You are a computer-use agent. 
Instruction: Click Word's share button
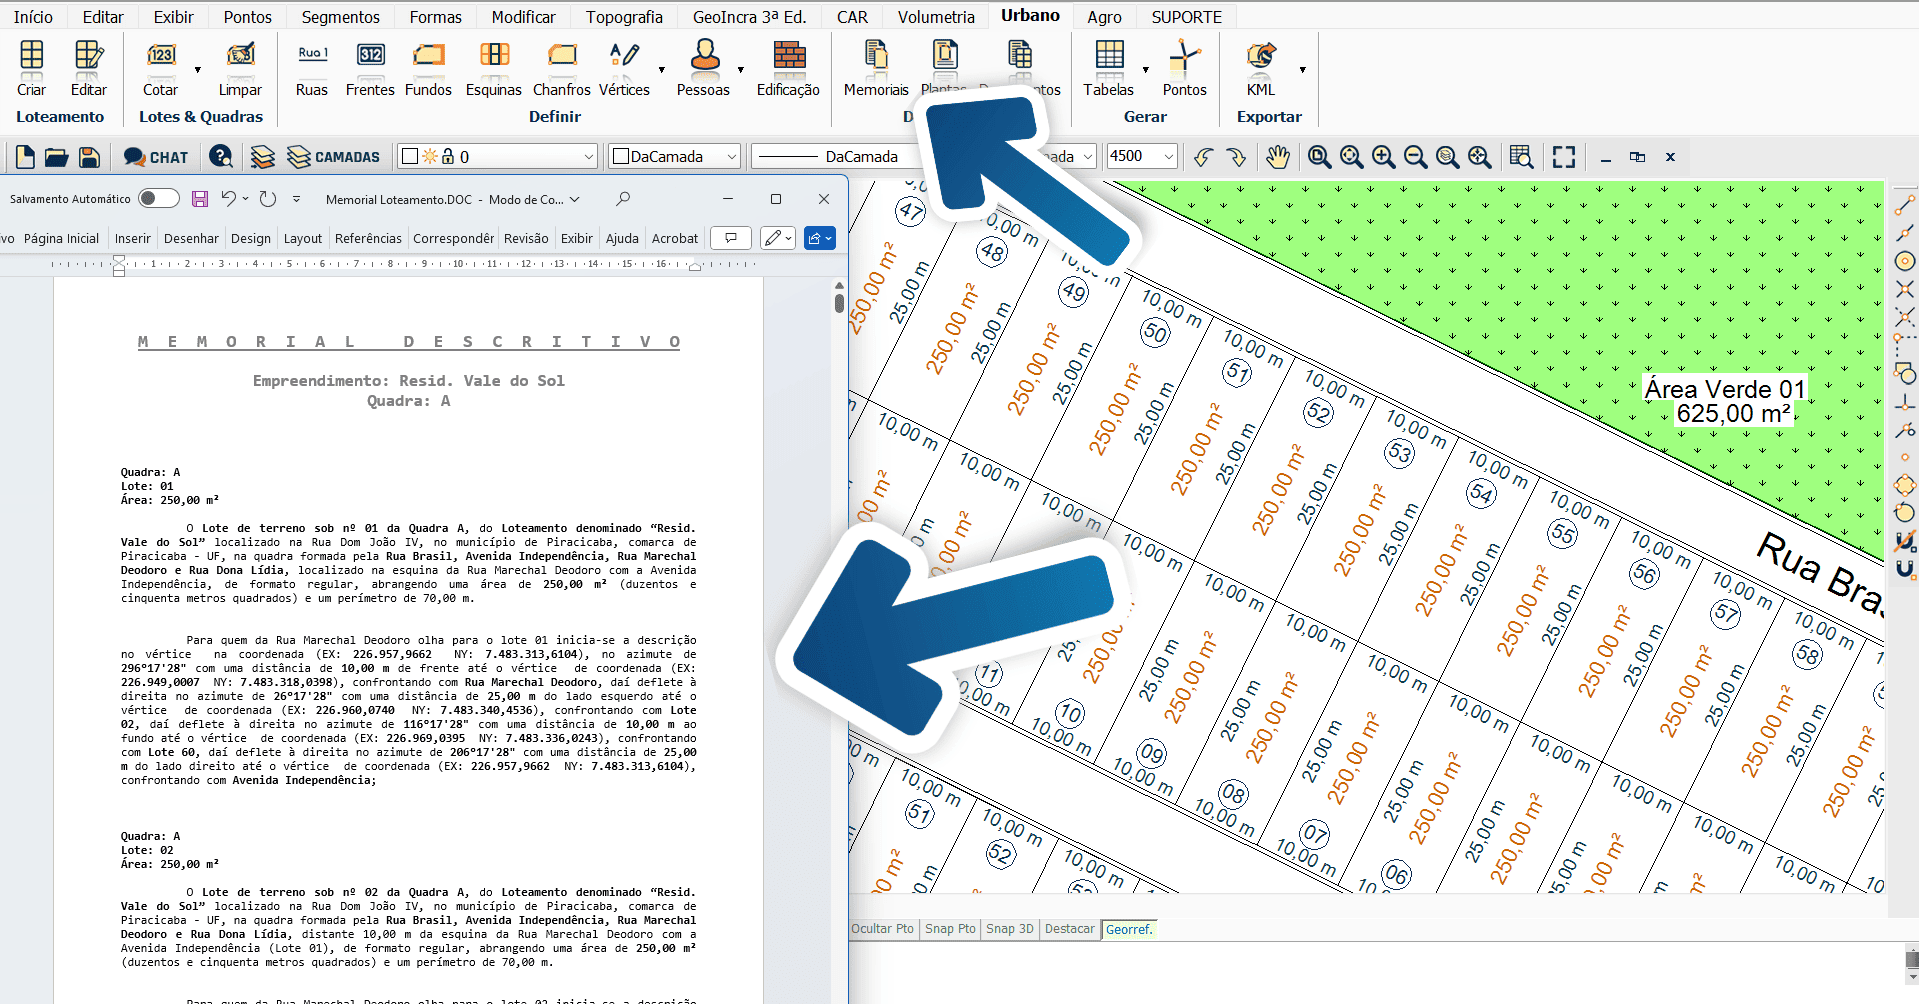pyautogui.click(x=820, y=238)
